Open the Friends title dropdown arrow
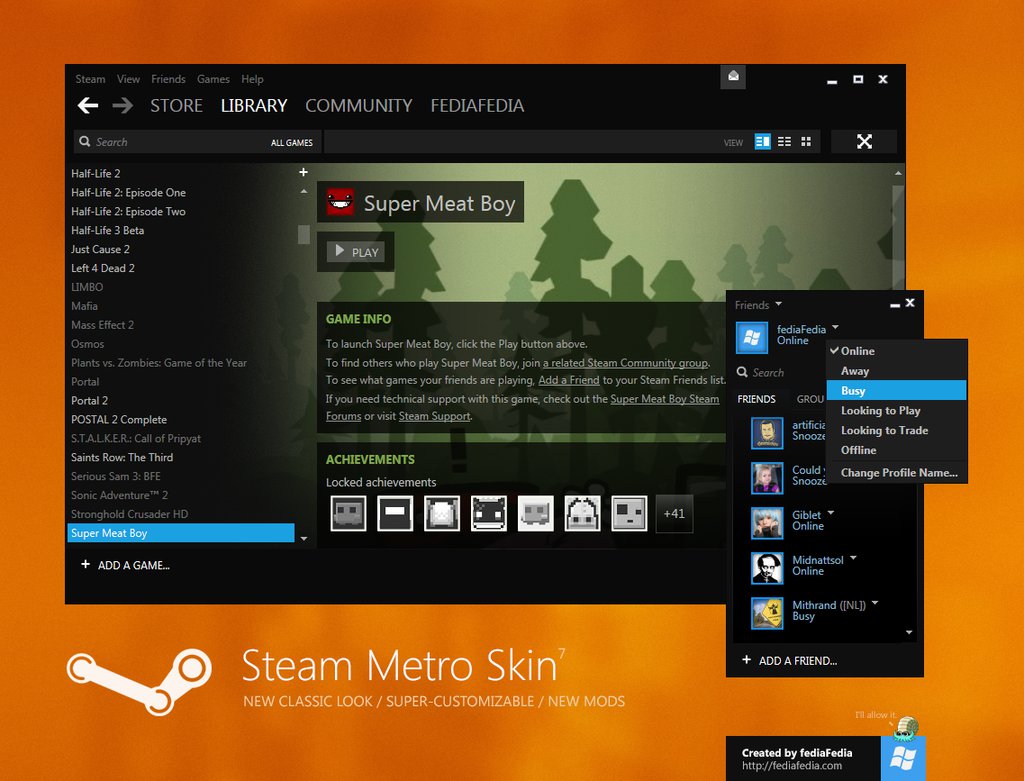 [778, 305]
